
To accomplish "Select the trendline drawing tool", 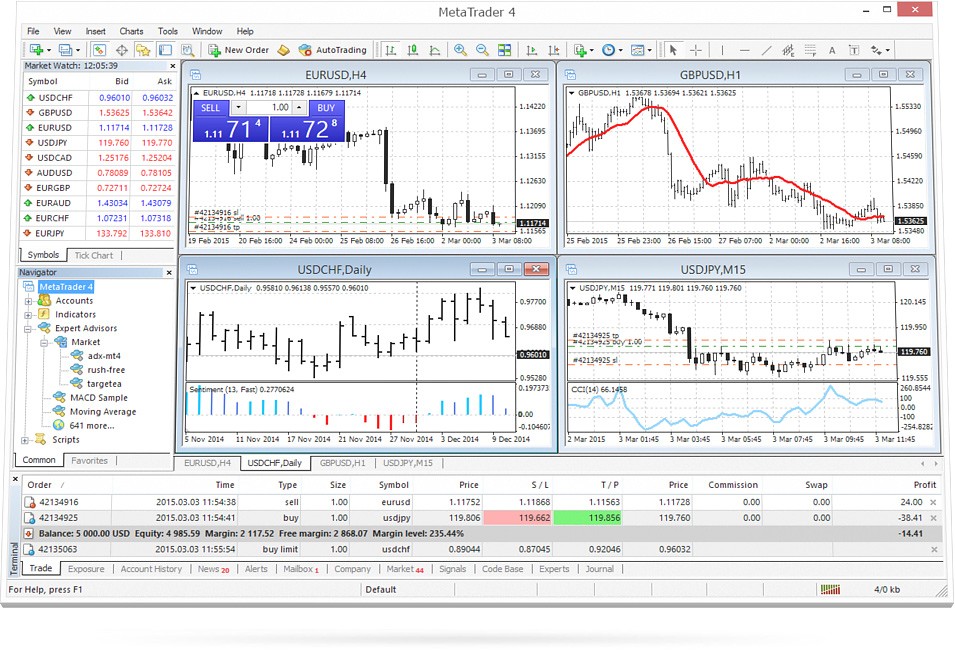I will (767, 49).
